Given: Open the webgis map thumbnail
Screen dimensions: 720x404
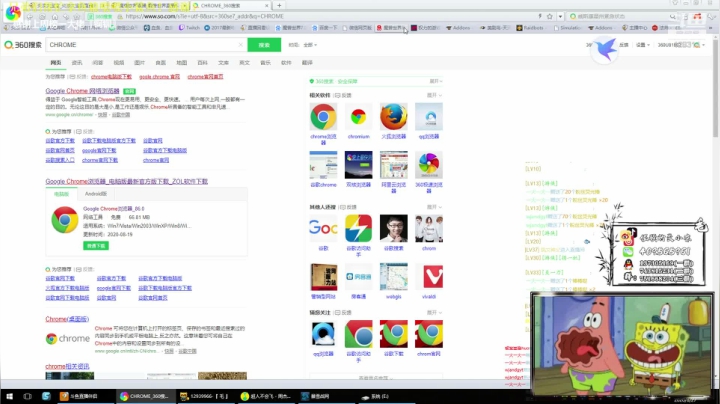Looking at the screenshot, I should coord(394,277).
